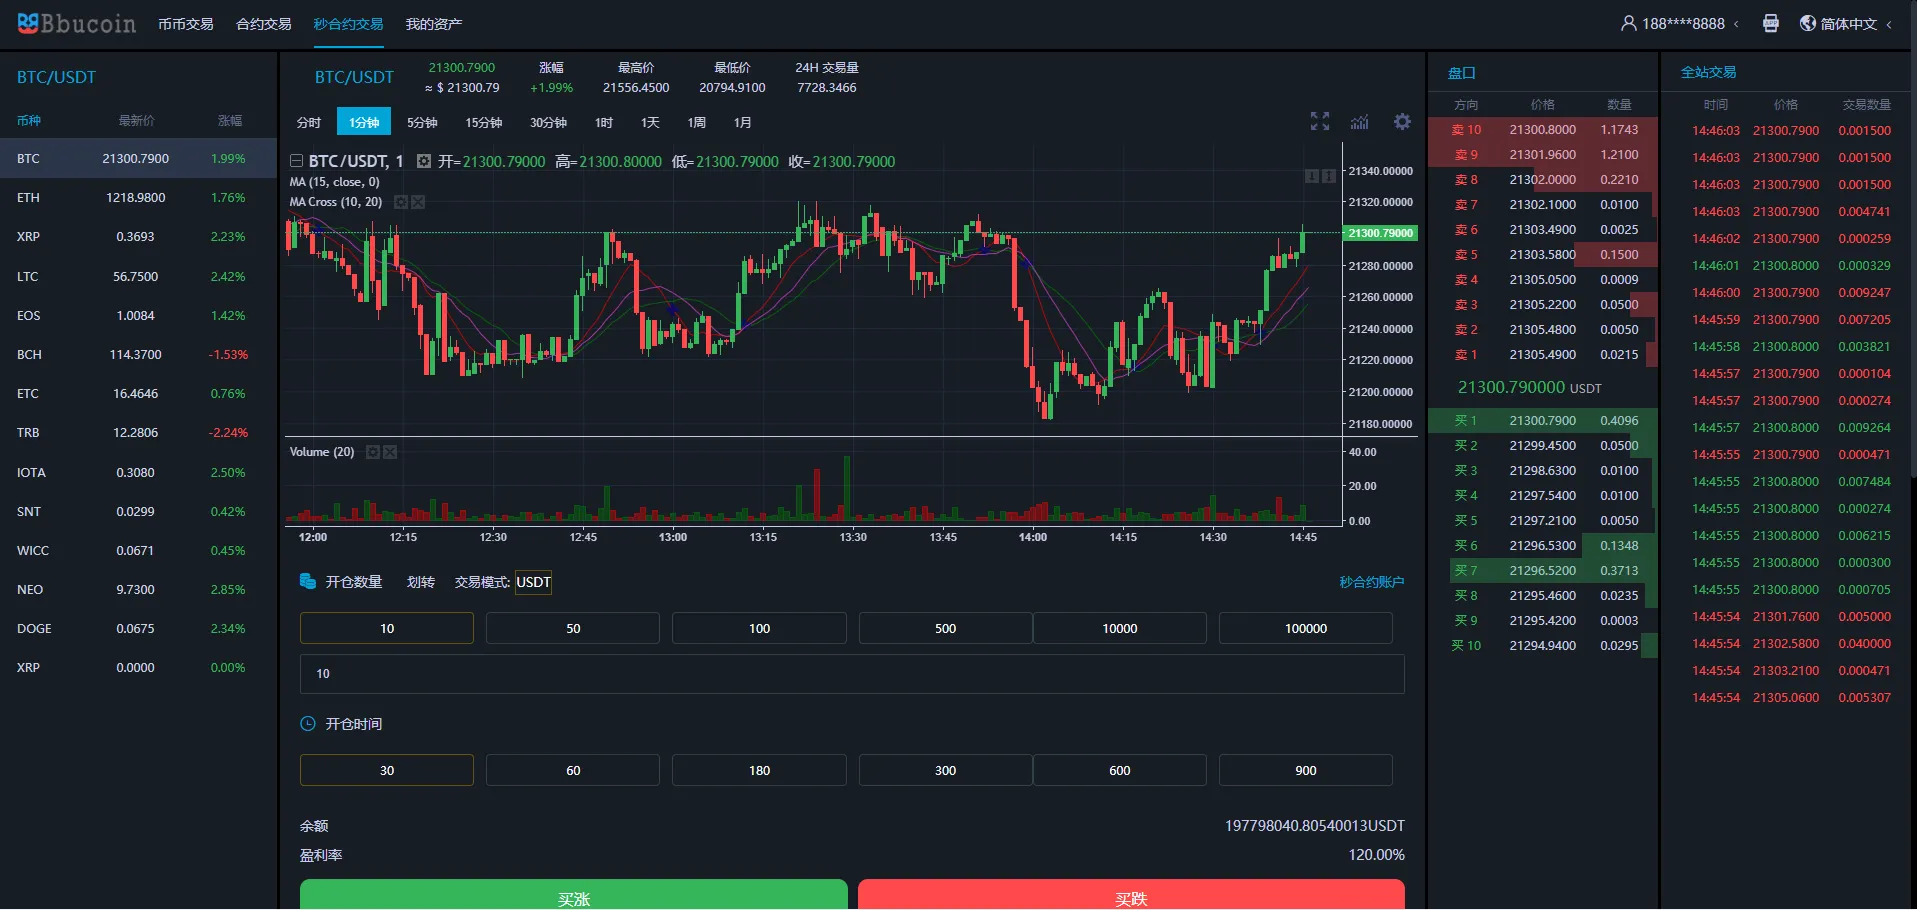Set open time to 30 seconds
Viewport: 1917px width, 910px height.
coord(387,770)
